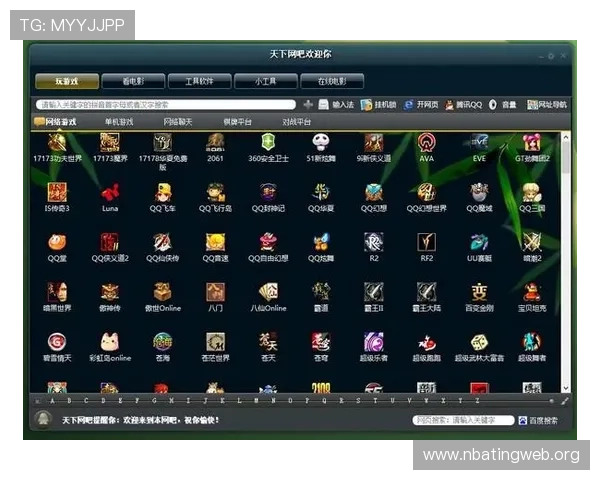This screenshot has height=480, width=600.
Task: Click the user avatar at bottom left
Action: (x=43, y=420)
